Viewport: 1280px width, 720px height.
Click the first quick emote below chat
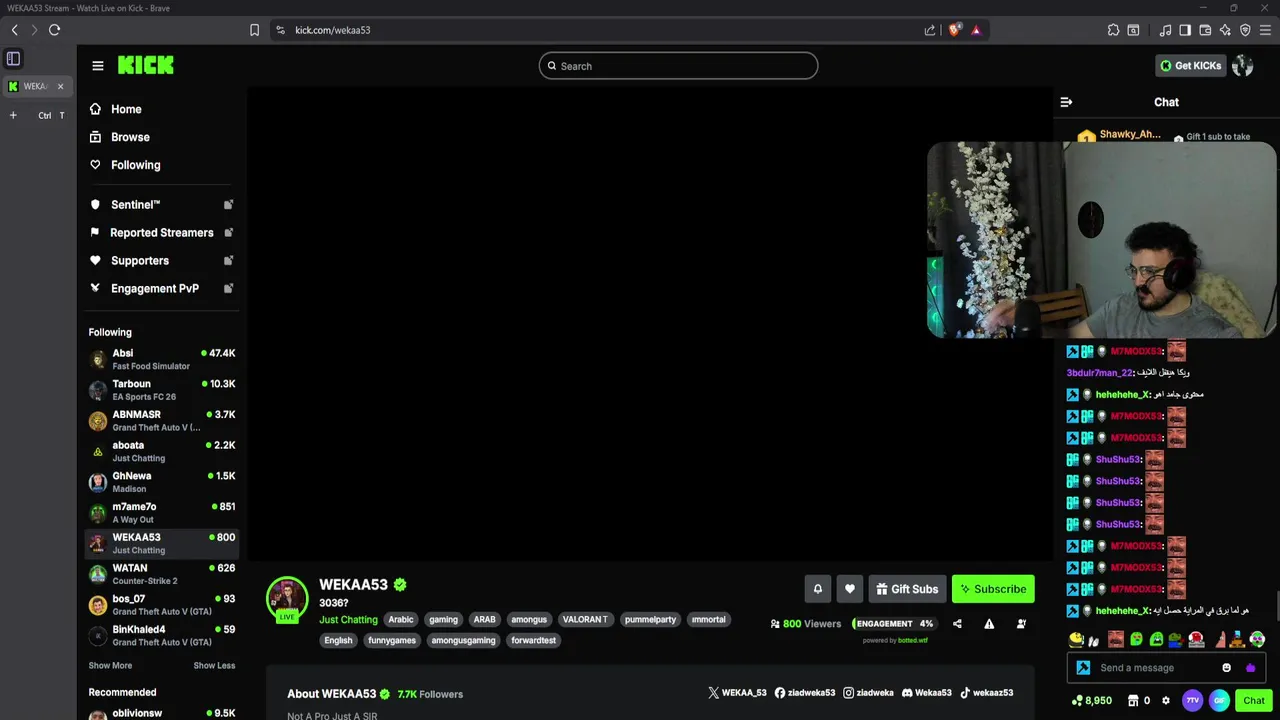coord(1076,640)
